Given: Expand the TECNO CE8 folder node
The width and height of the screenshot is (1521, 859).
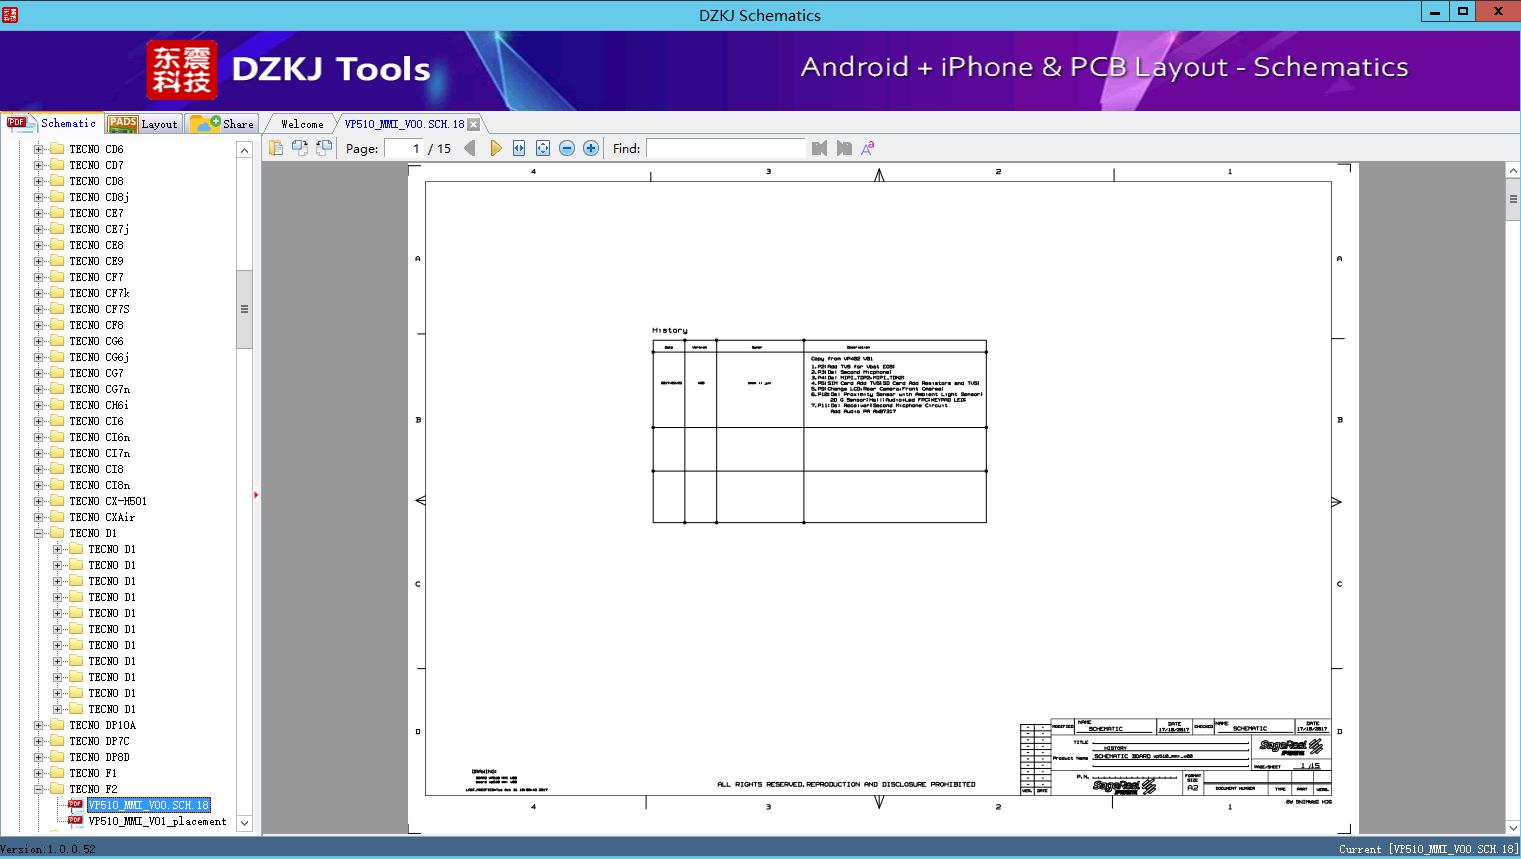Looking at the screenshot, I should (39, 245).
